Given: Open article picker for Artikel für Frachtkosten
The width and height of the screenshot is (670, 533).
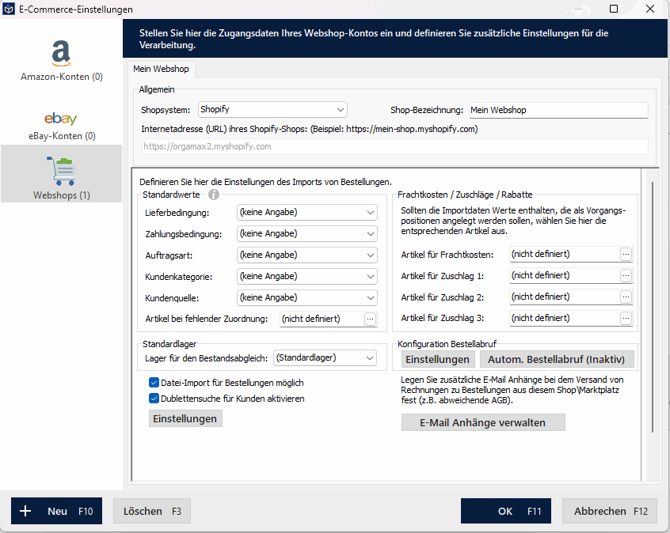Looking at the screenshot, I should pos(626,254).
